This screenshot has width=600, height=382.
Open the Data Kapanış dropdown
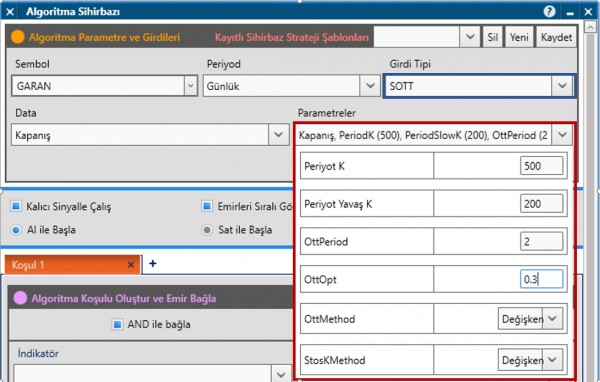tap(279, 135)
